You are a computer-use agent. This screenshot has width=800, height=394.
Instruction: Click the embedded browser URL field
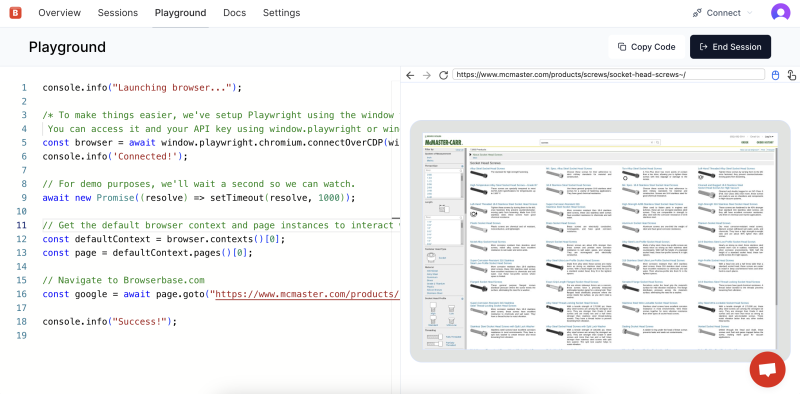(609, 75)
